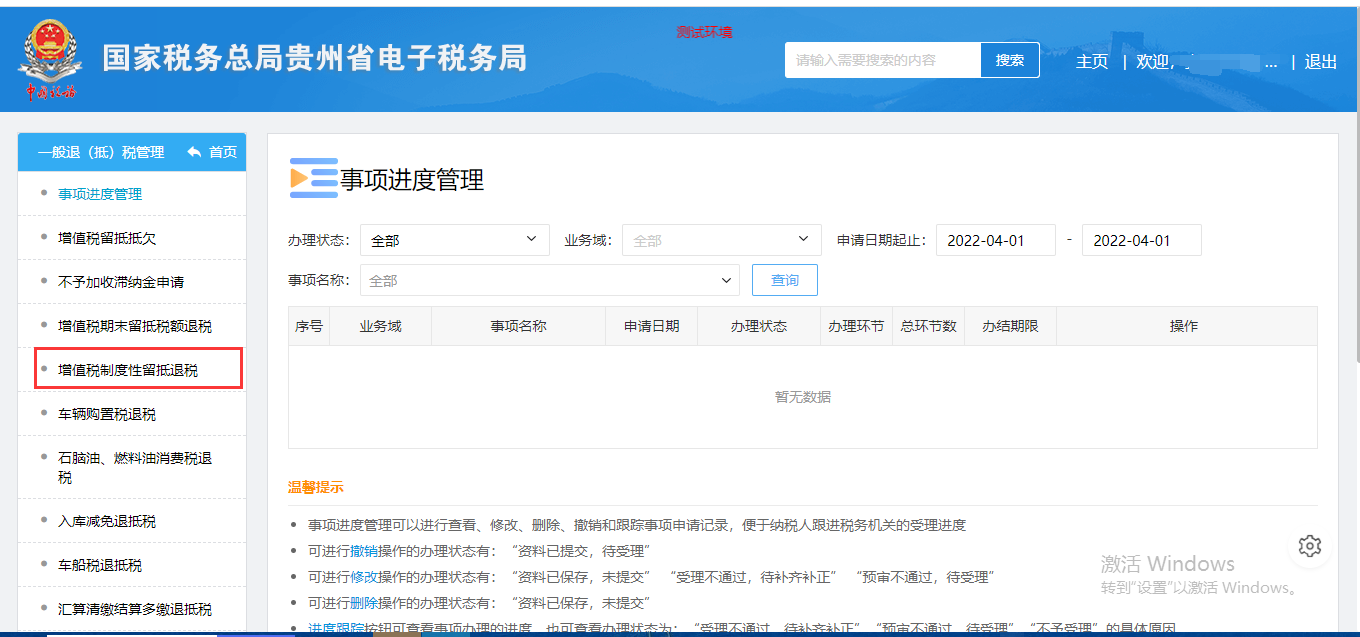This screenshot has height=637, width=1360.
Task: Click the settings gear icon
Action: [1310, 546]
